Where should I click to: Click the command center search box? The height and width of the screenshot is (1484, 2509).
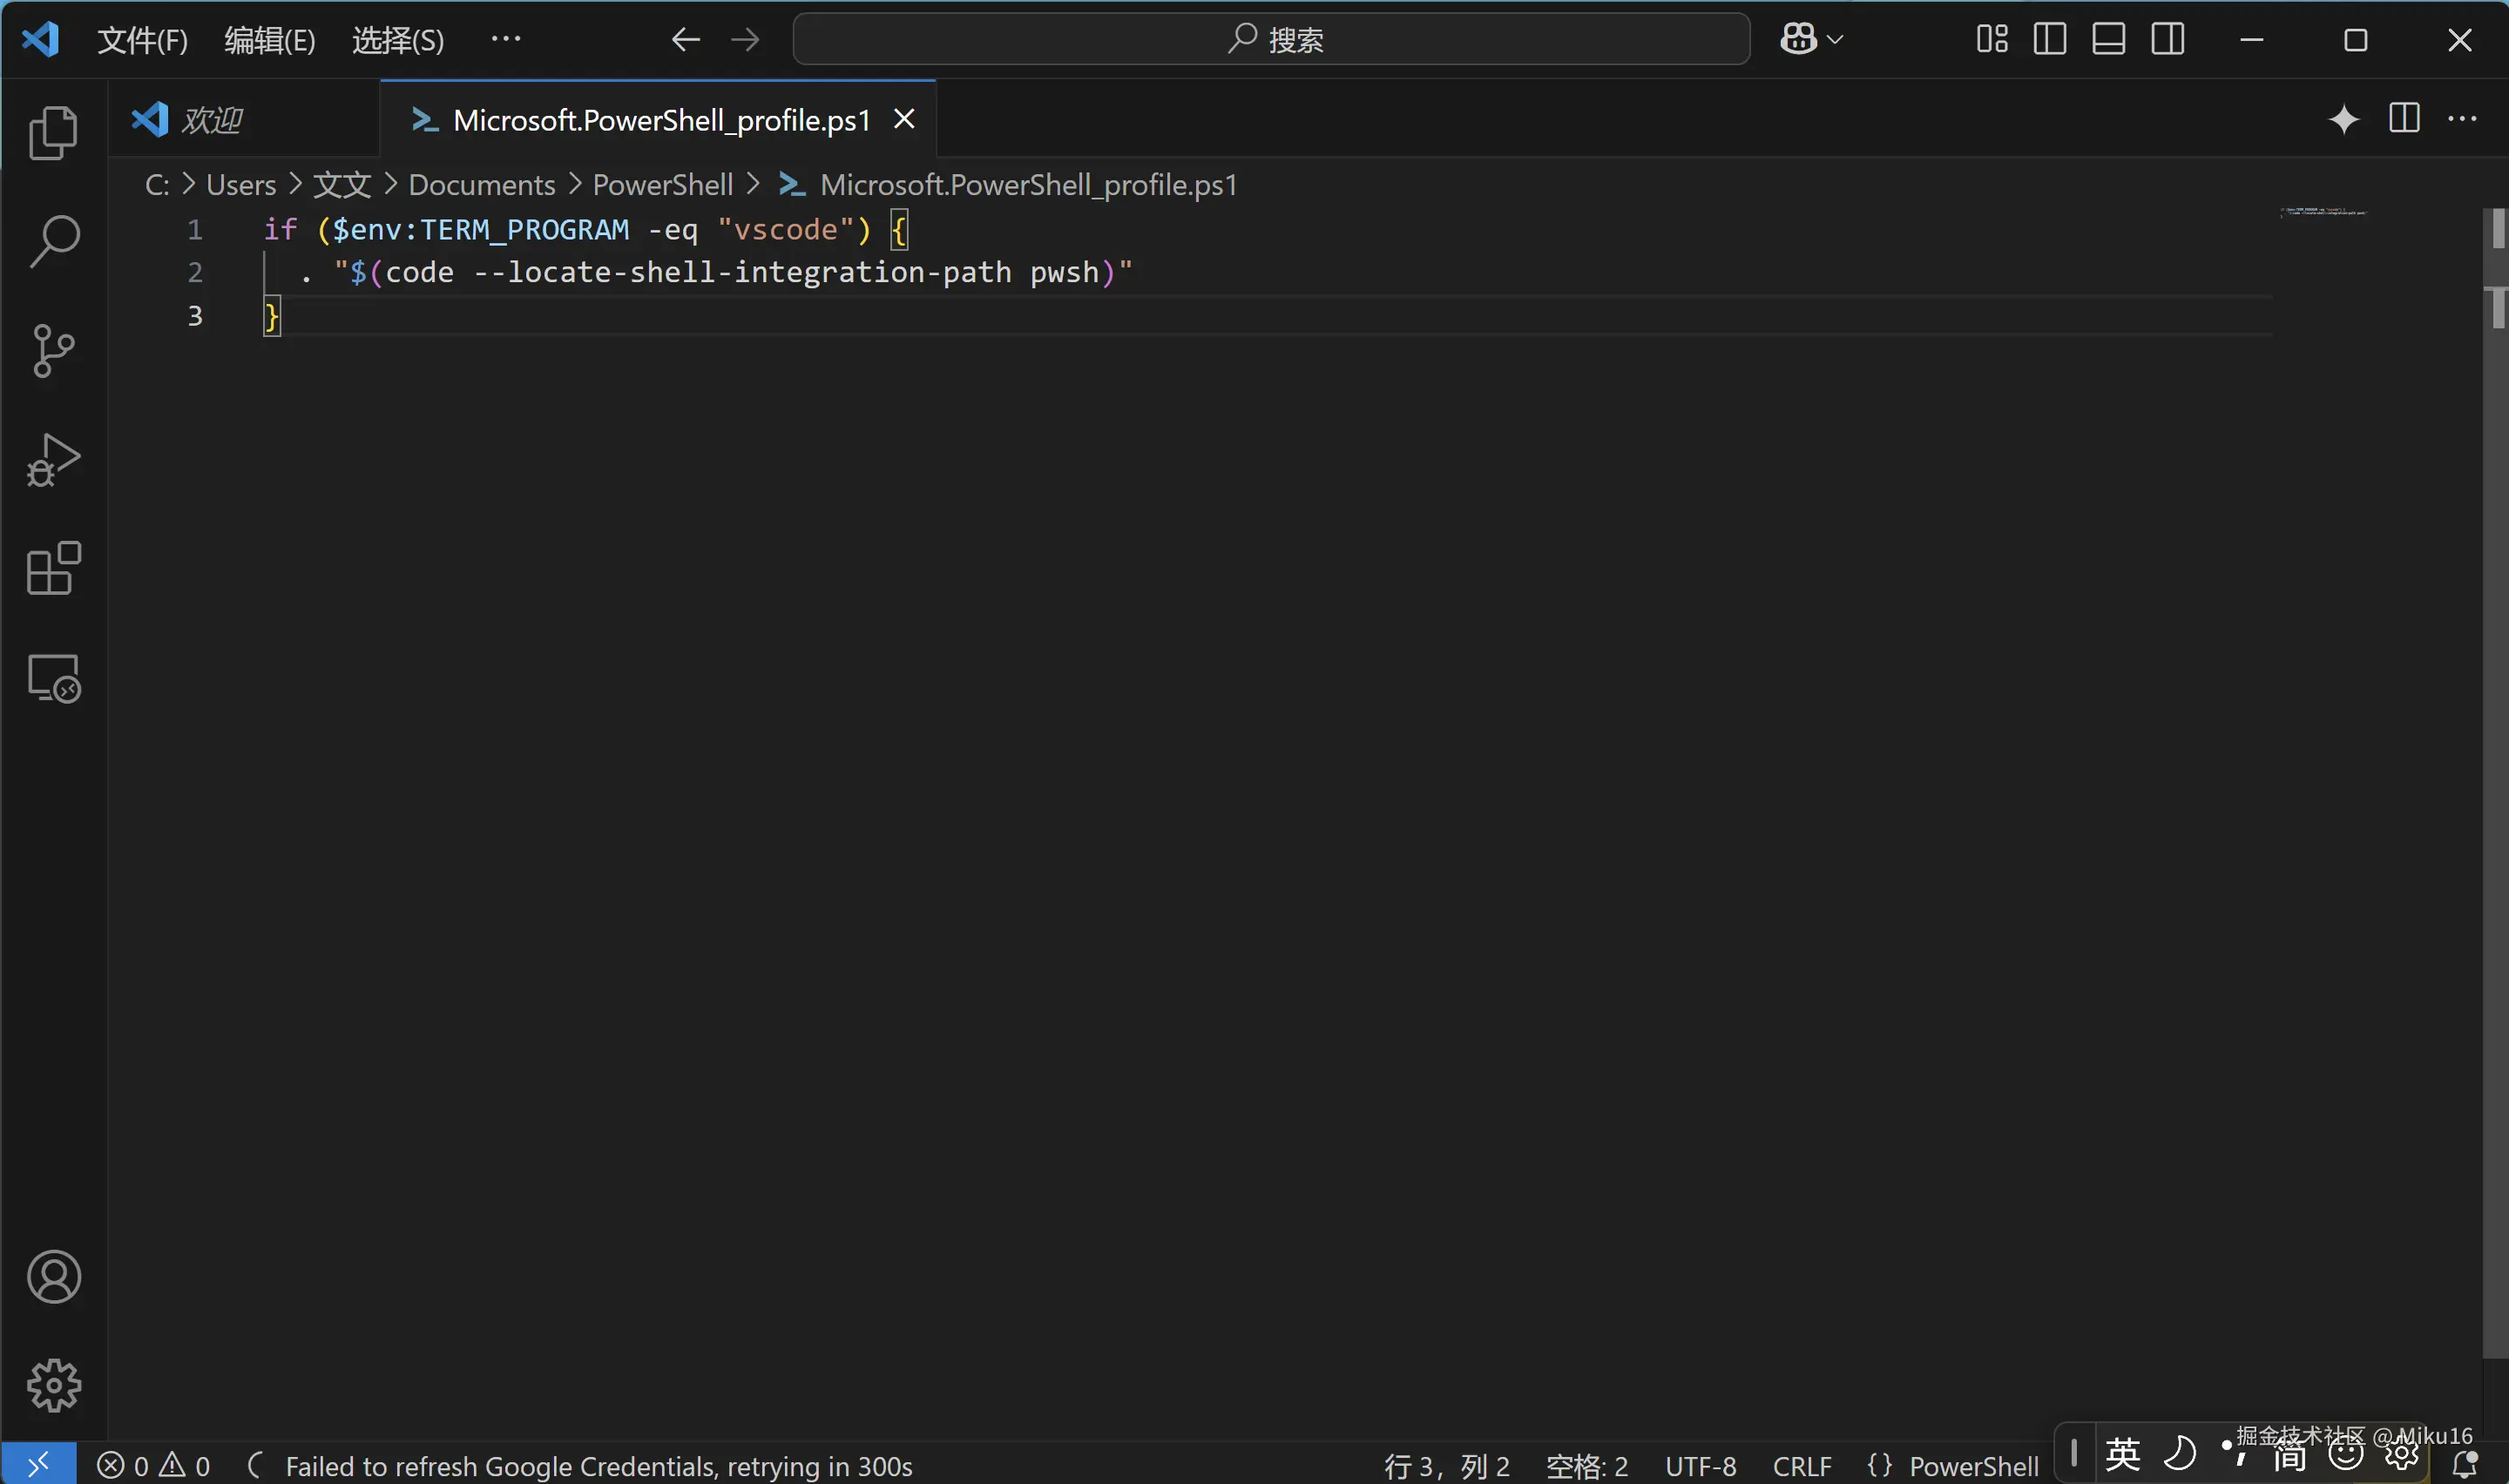coord(1271,40)
